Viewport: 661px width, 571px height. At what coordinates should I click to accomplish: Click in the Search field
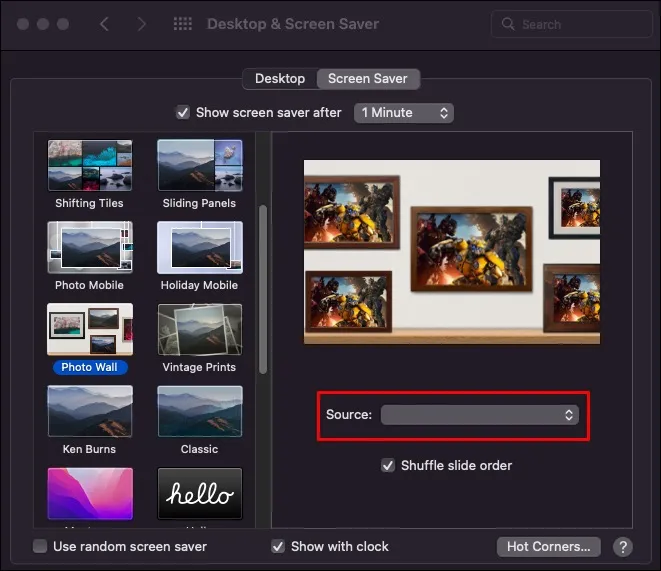click(572, 24)
